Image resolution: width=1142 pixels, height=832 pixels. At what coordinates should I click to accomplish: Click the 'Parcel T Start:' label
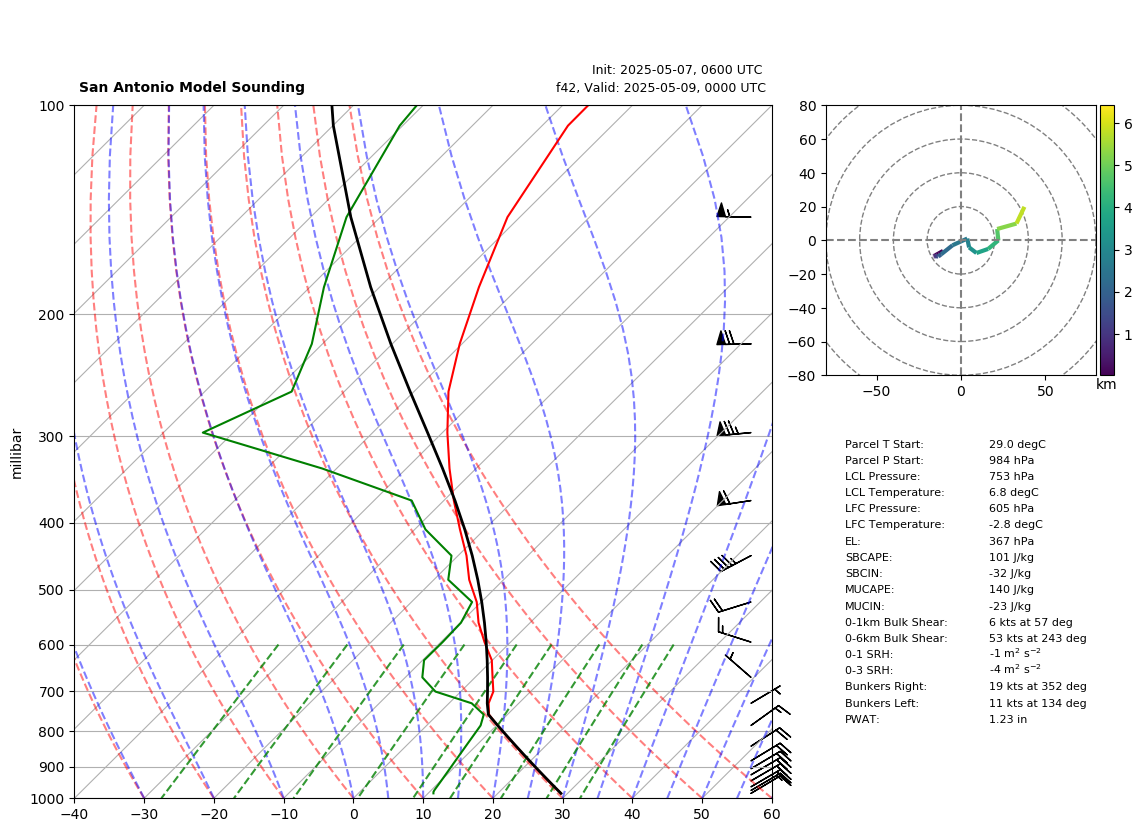pos(884,444)
